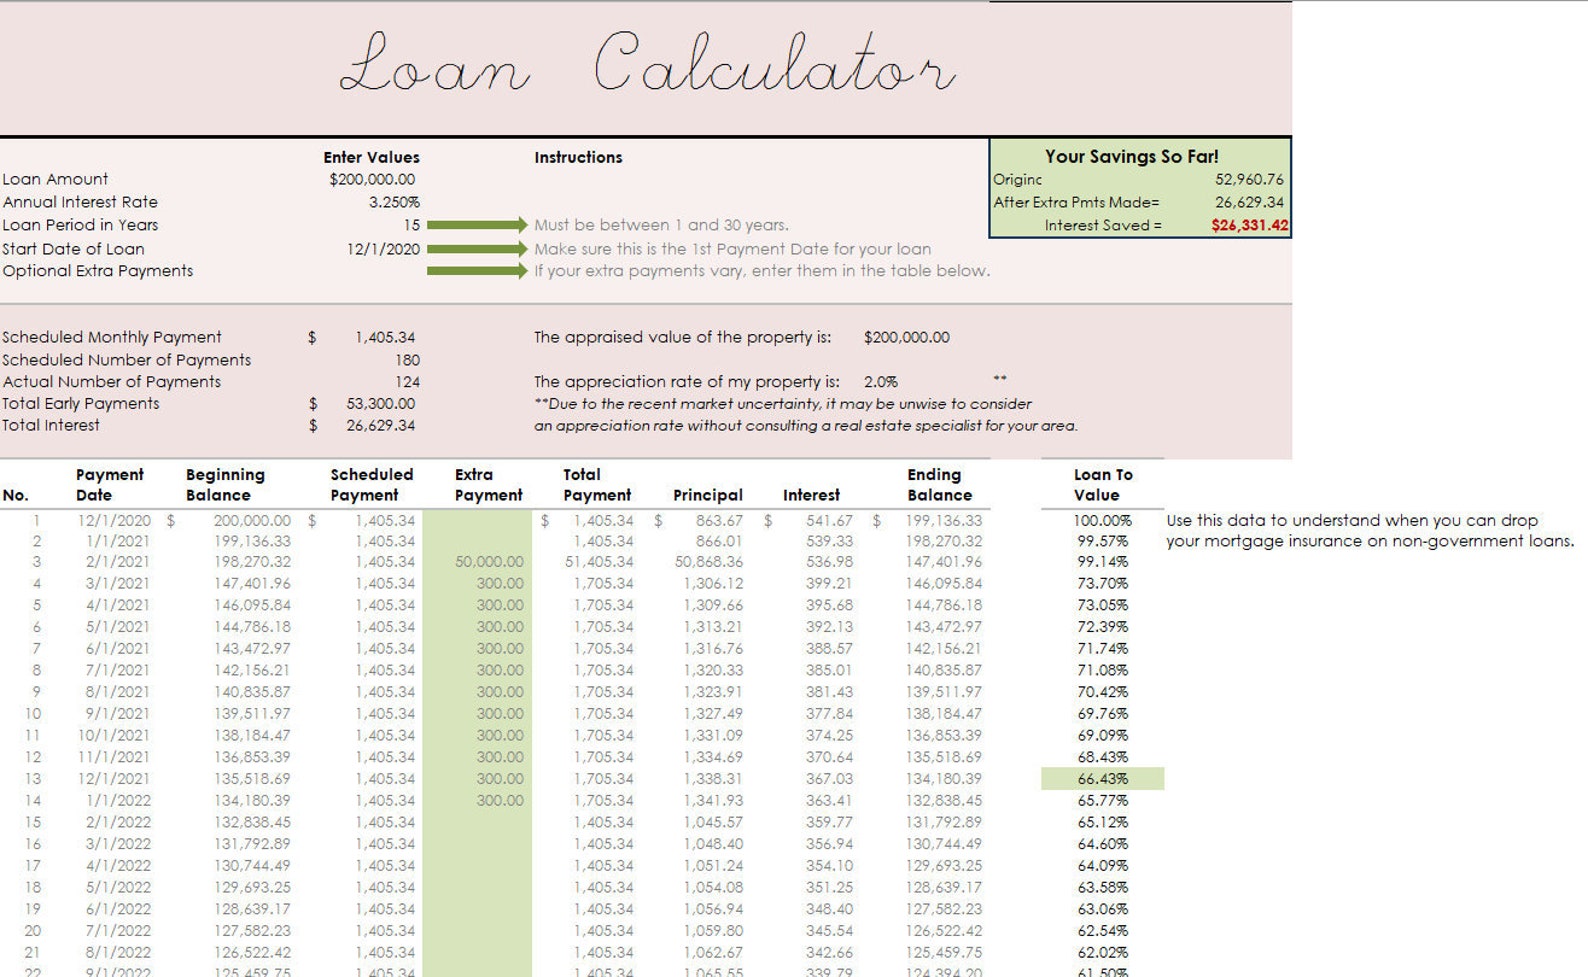Select the payment date 8/1/2022
The image size is (1588, 977).
click(118, 952)
